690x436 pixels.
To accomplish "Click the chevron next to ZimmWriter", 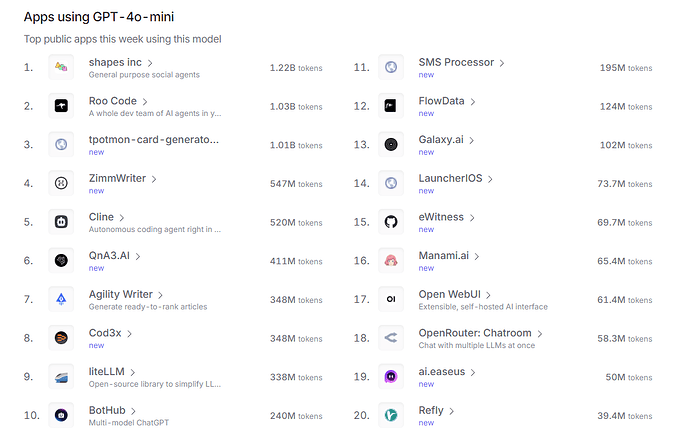I will pyautogui.click(x=154, y=179).
